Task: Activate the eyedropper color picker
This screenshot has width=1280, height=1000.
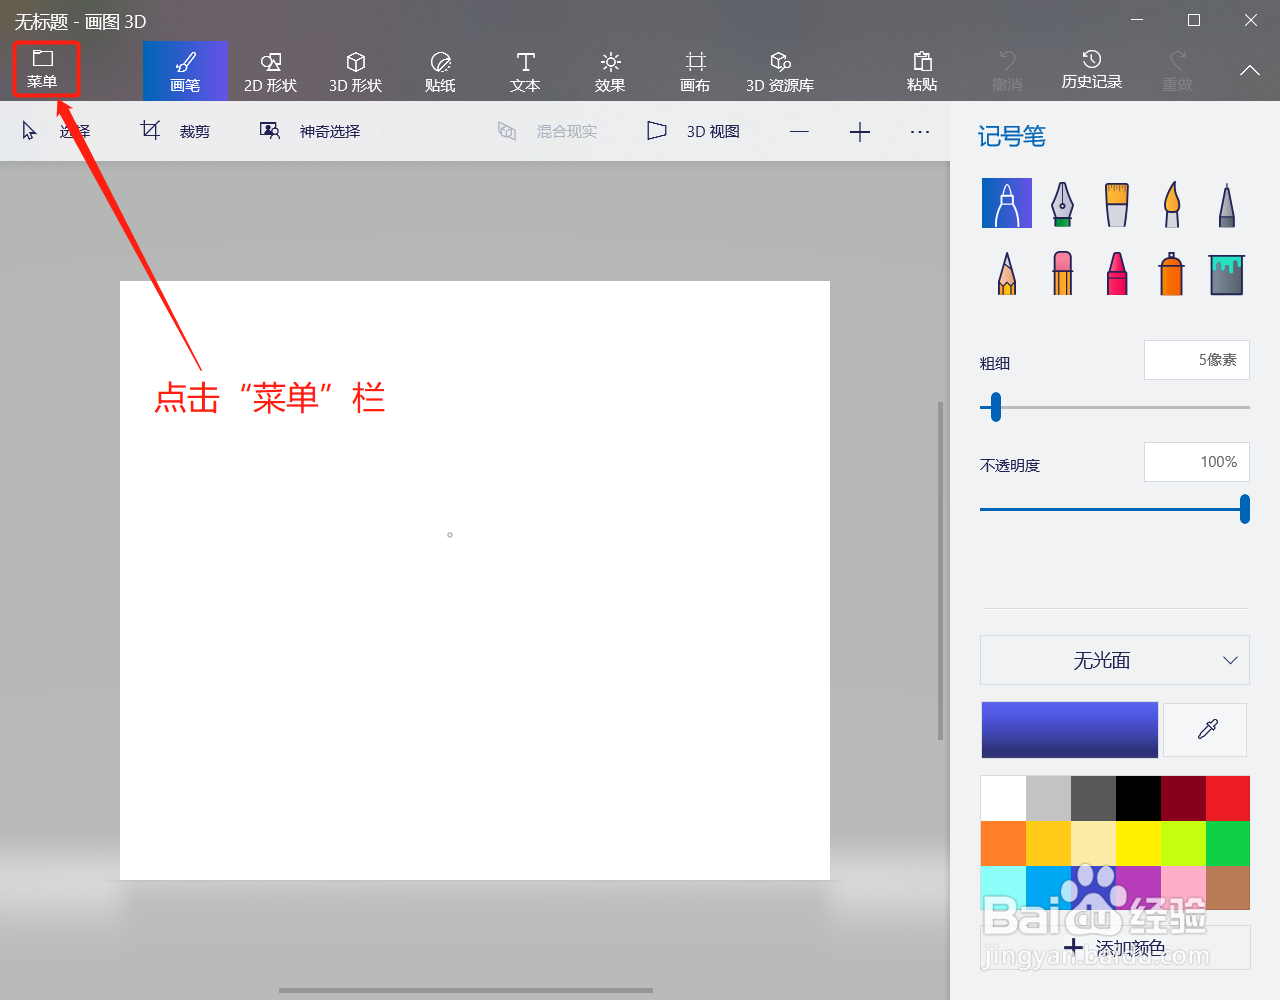Action: (1204, 730)
